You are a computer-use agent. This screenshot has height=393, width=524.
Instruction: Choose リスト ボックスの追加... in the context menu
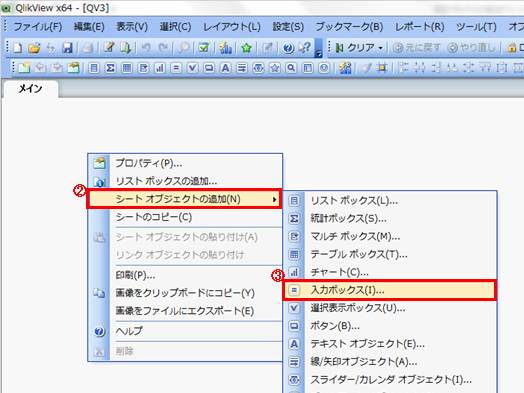(186, 181)
